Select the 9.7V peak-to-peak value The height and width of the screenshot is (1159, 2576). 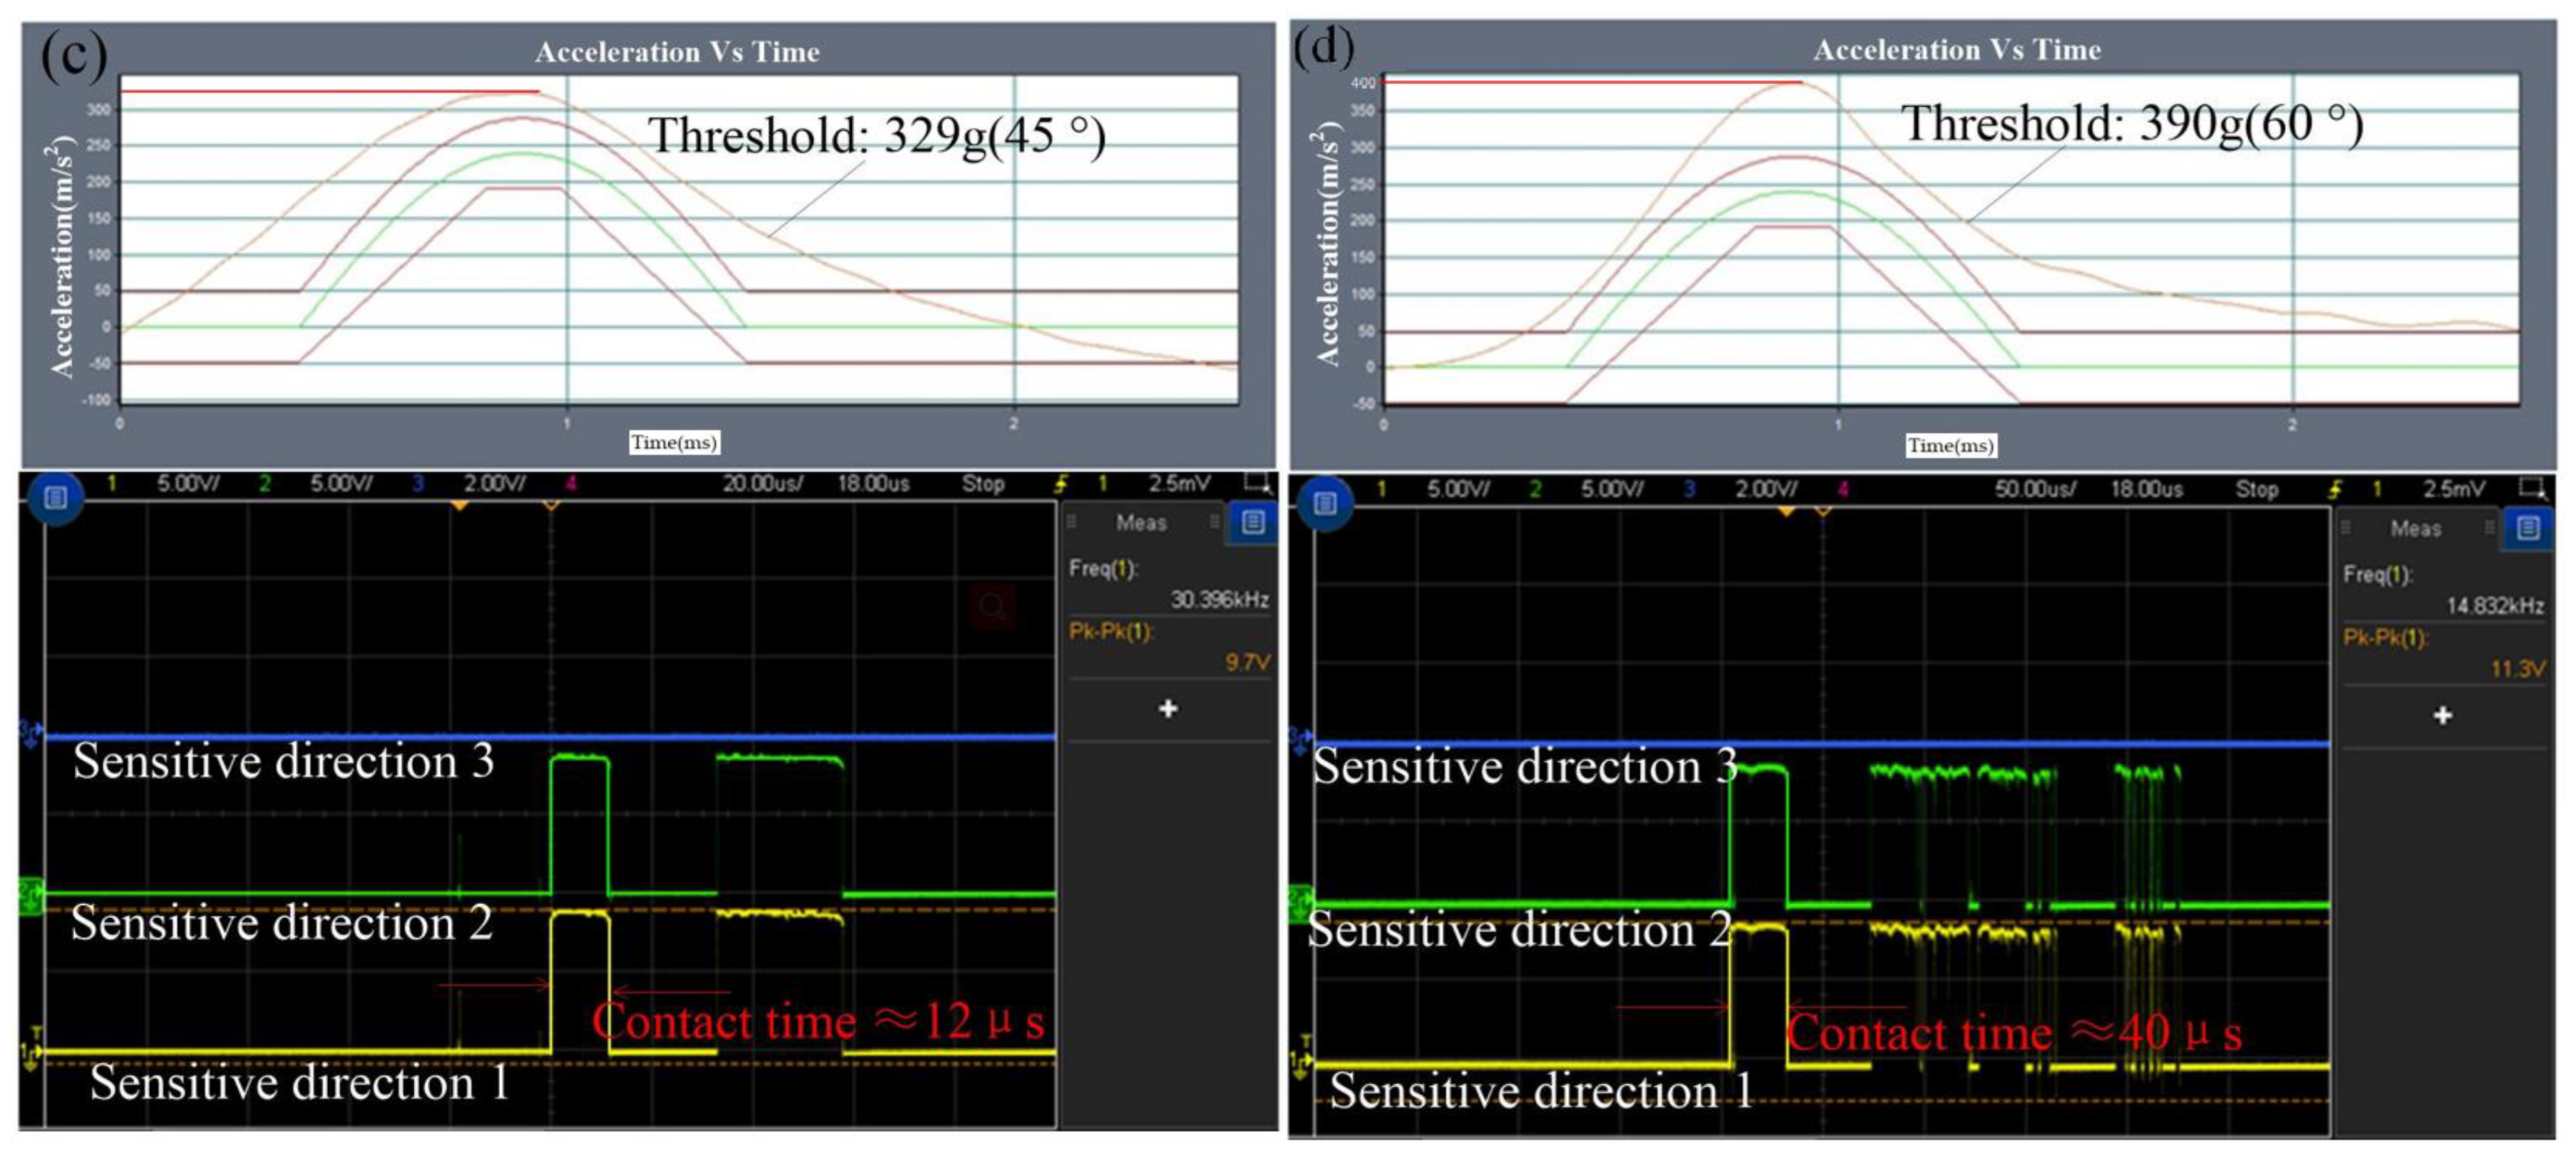(1248, 662)
